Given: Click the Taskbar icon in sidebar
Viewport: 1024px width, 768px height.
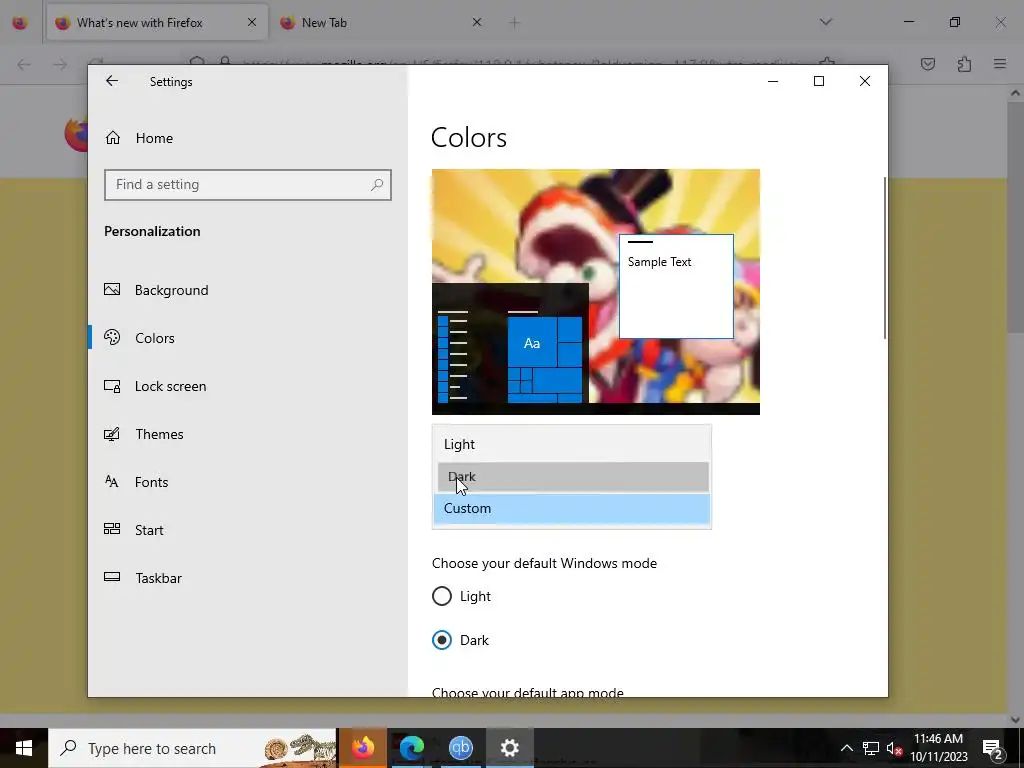Looking at the screenshot, I should click(112, 577).
